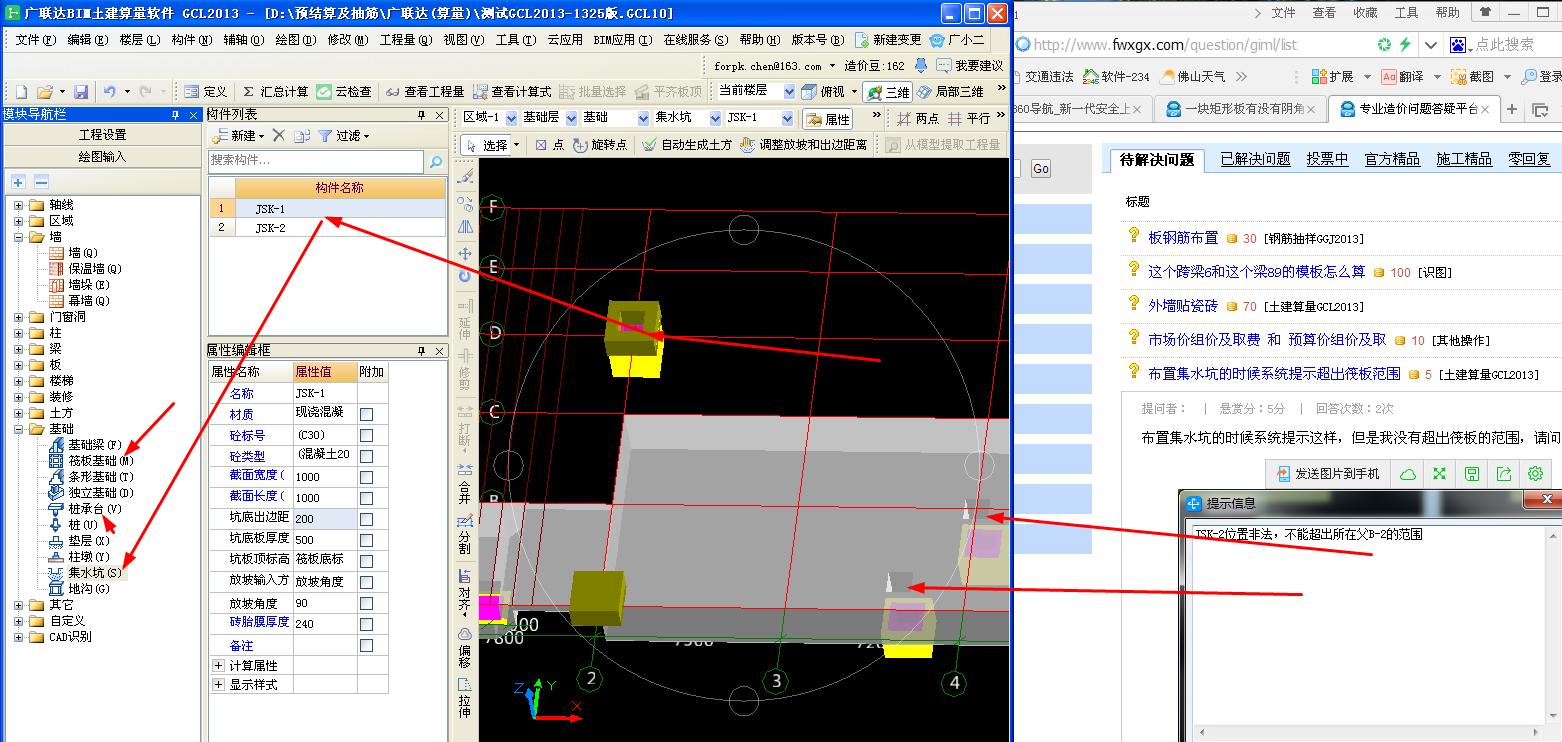The width and height of the screenshot is (1562, 742).
Task: Open the 文件(F) menu in GCL
Action: (35, 40)
